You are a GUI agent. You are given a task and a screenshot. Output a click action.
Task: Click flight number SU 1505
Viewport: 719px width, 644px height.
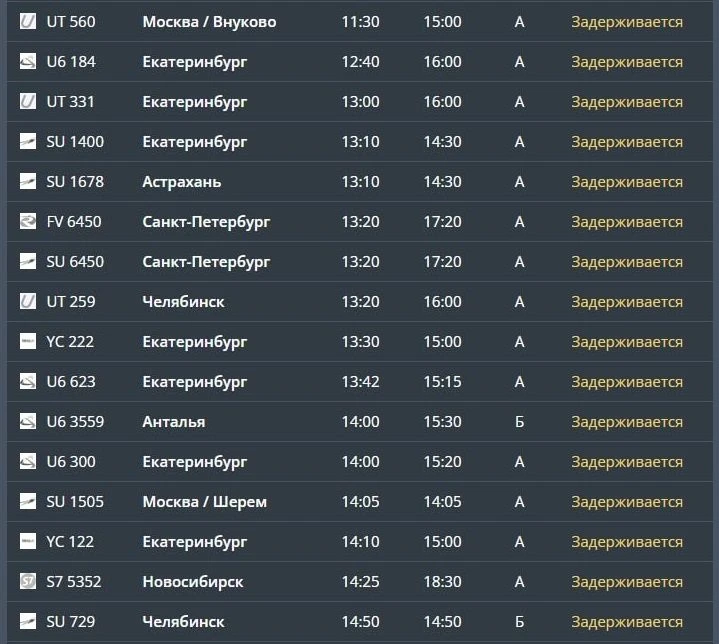tap(75, 502)
